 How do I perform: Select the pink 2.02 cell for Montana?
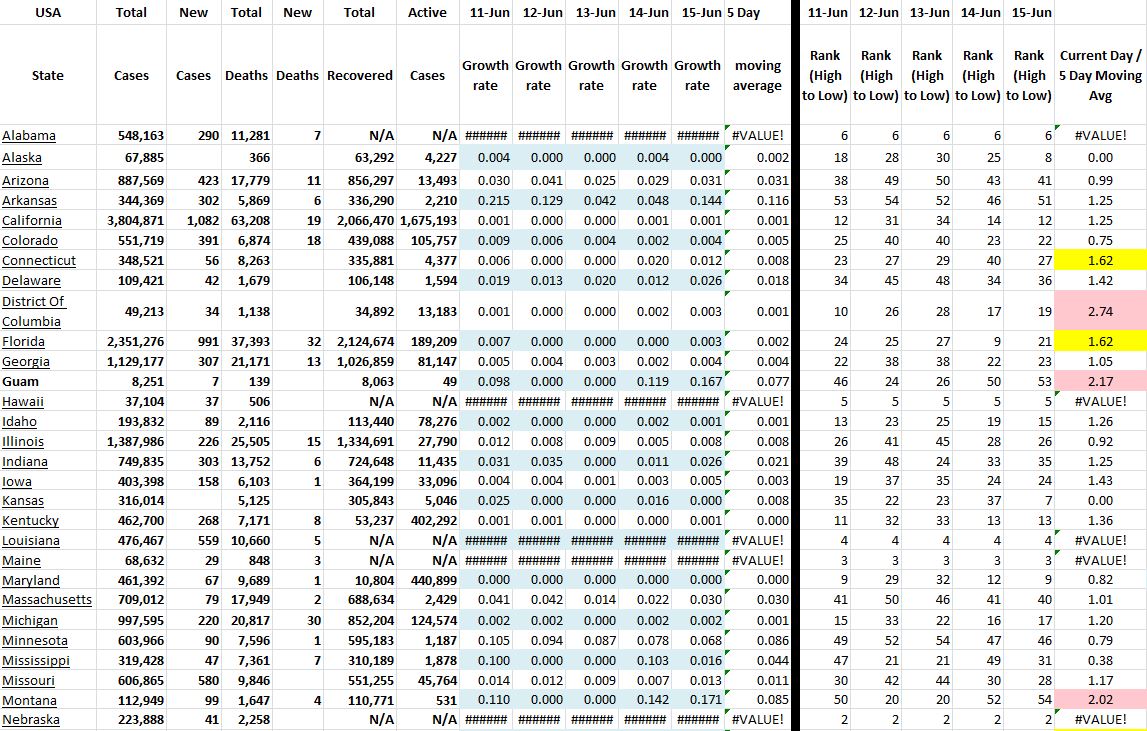[1100, 700]
